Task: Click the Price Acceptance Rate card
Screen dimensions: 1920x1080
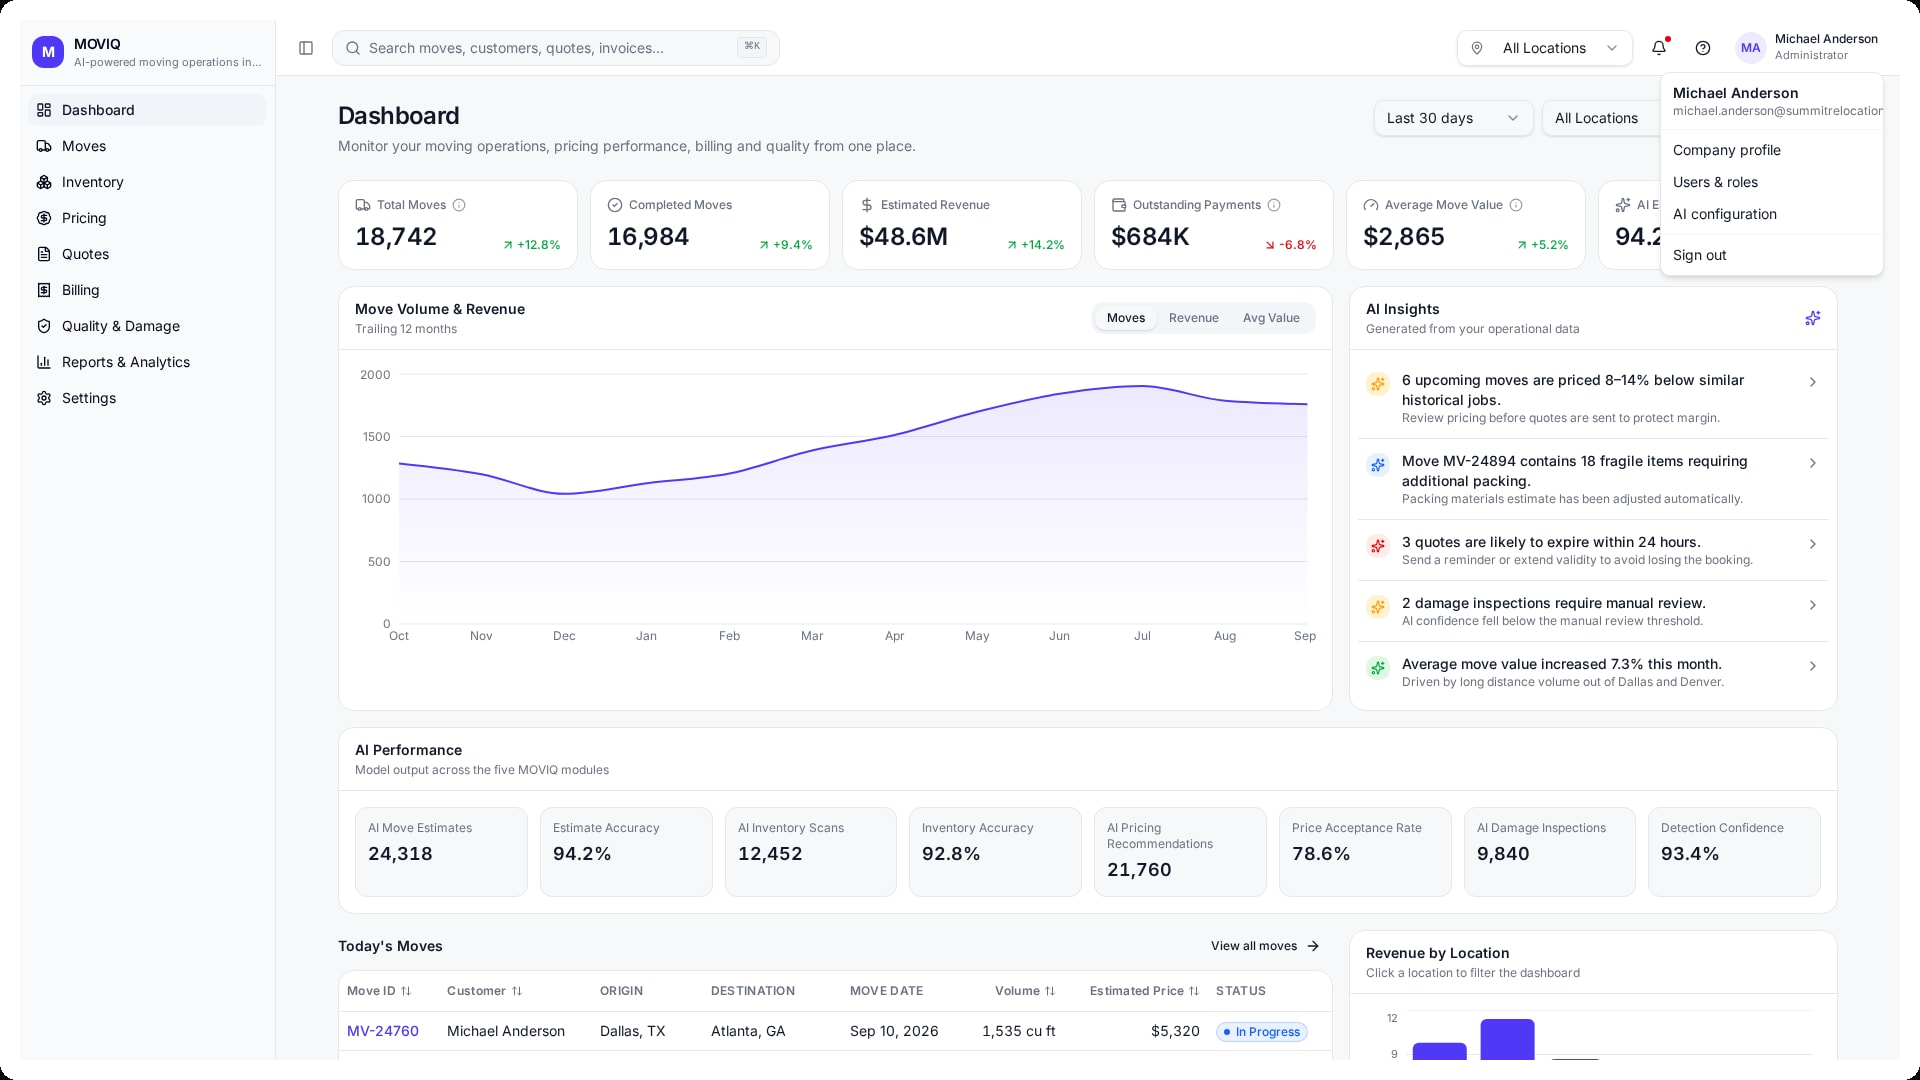Action: click(1365, 852)
